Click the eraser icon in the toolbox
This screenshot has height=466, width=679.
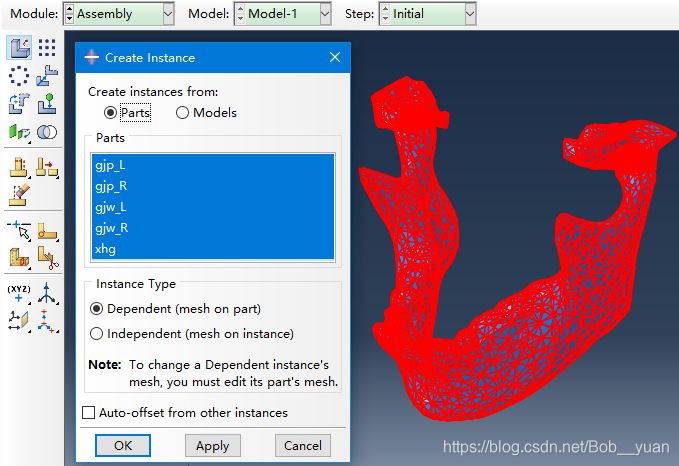pos(20,194)
